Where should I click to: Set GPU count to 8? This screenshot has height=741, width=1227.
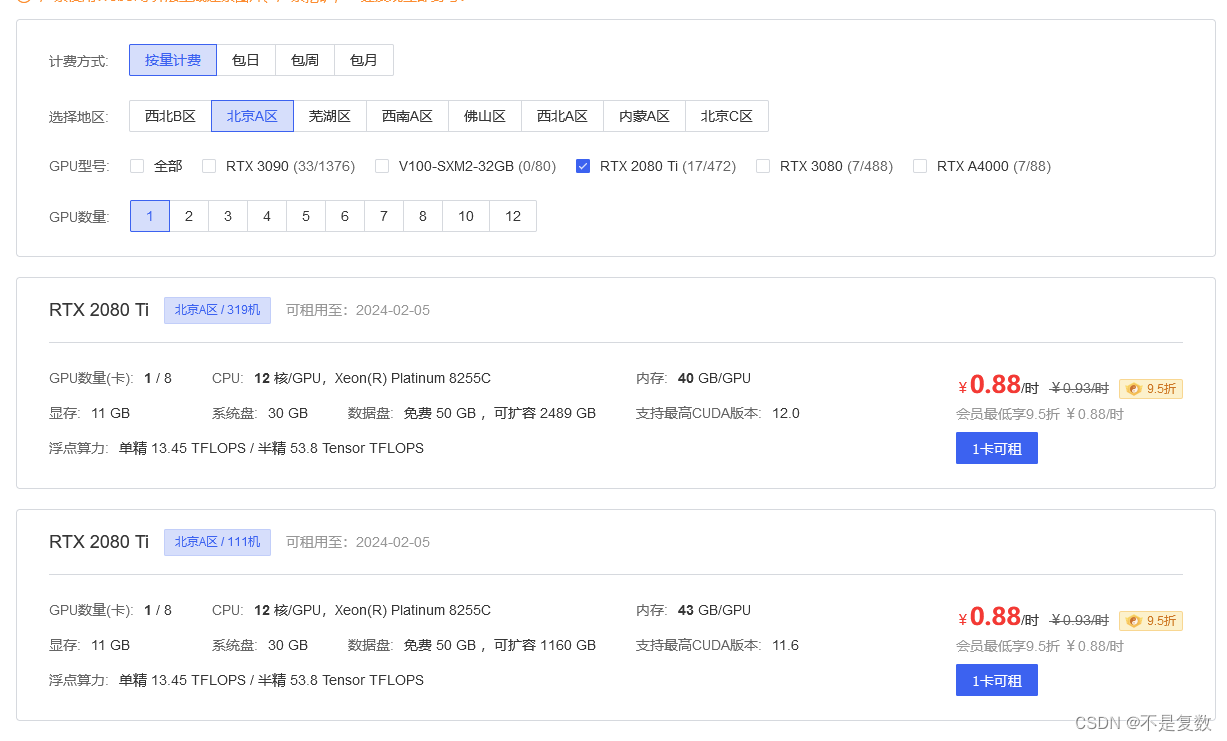423,216
